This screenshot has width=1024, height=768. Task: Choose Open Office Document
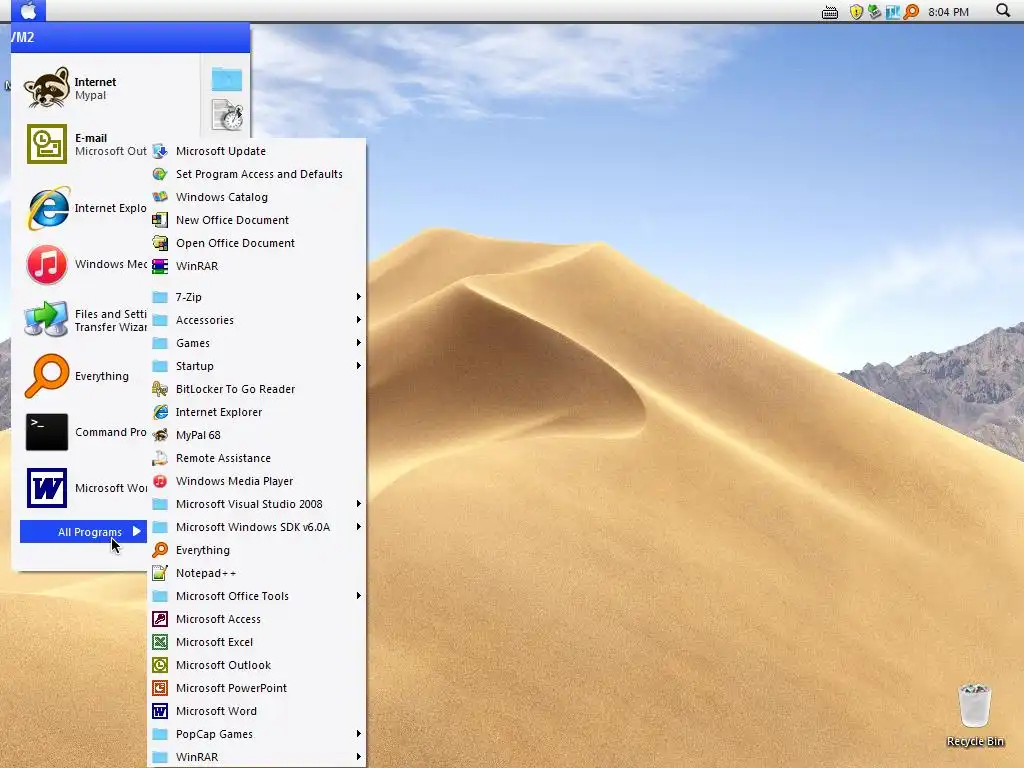click(257, 243)
